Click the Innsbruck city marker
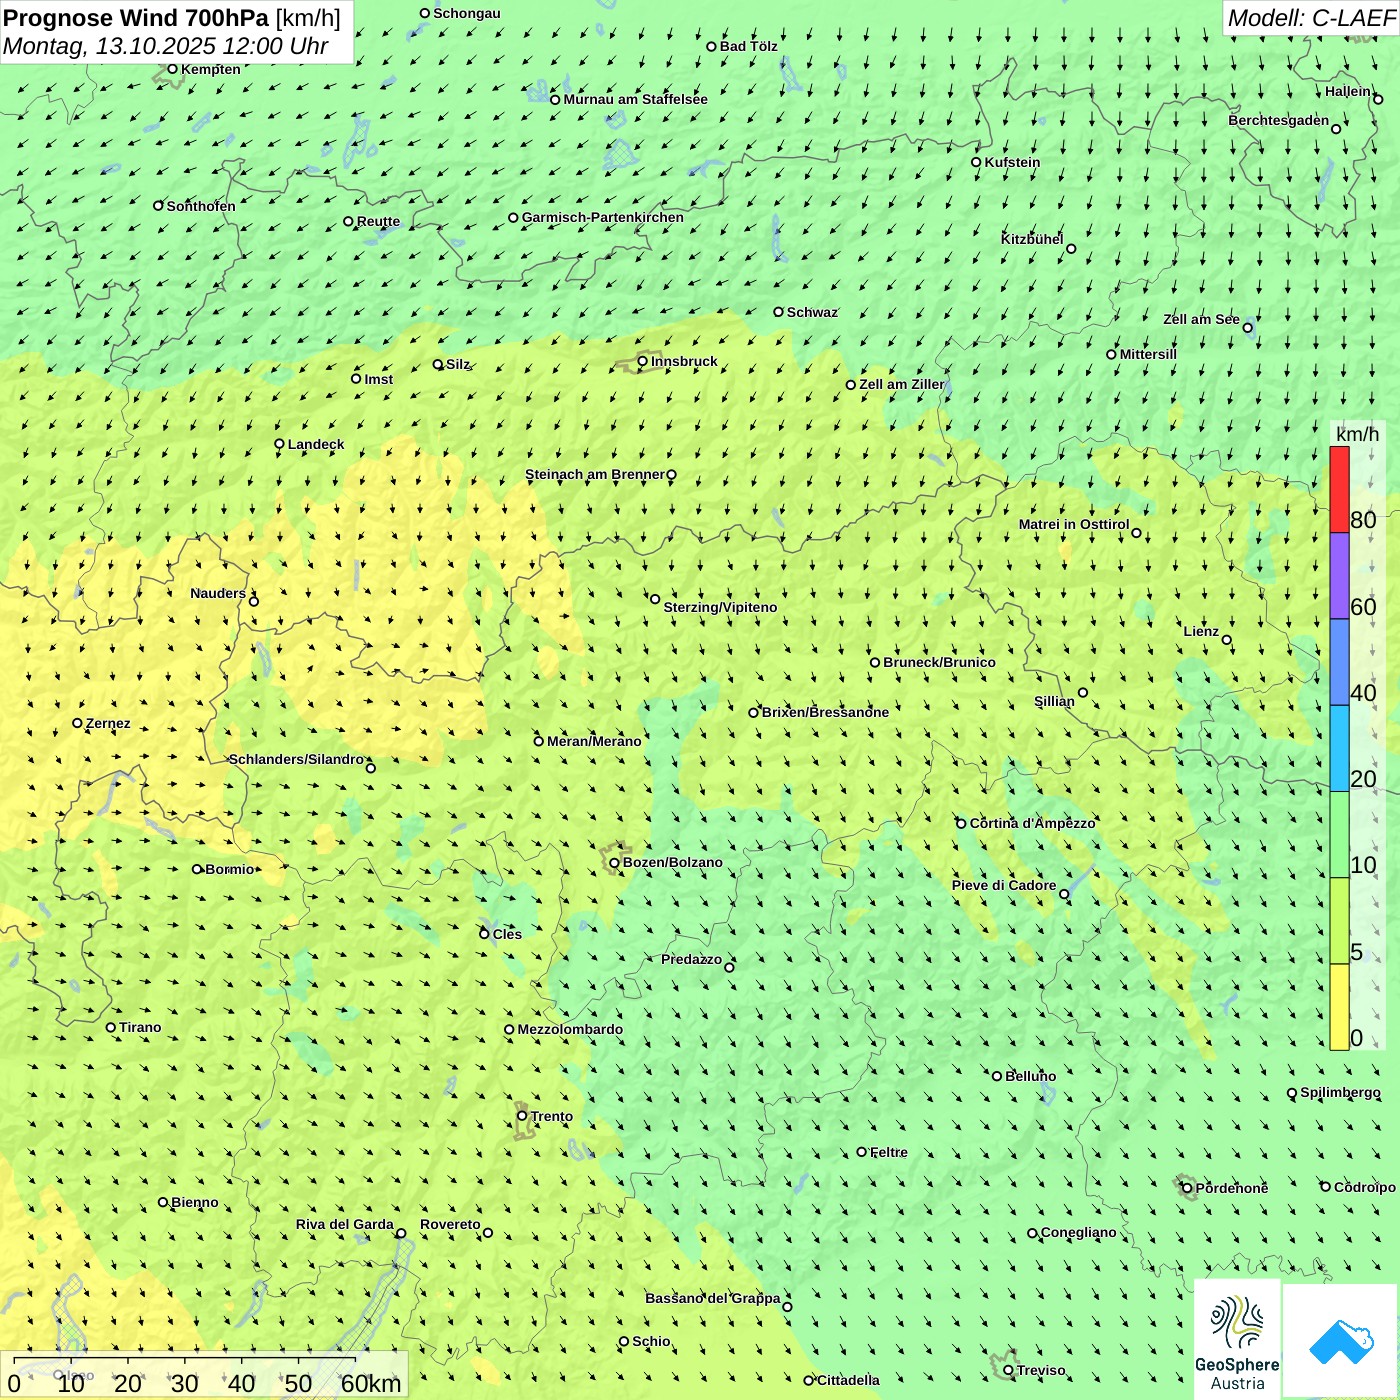1400x1400 pixels. 643,362
